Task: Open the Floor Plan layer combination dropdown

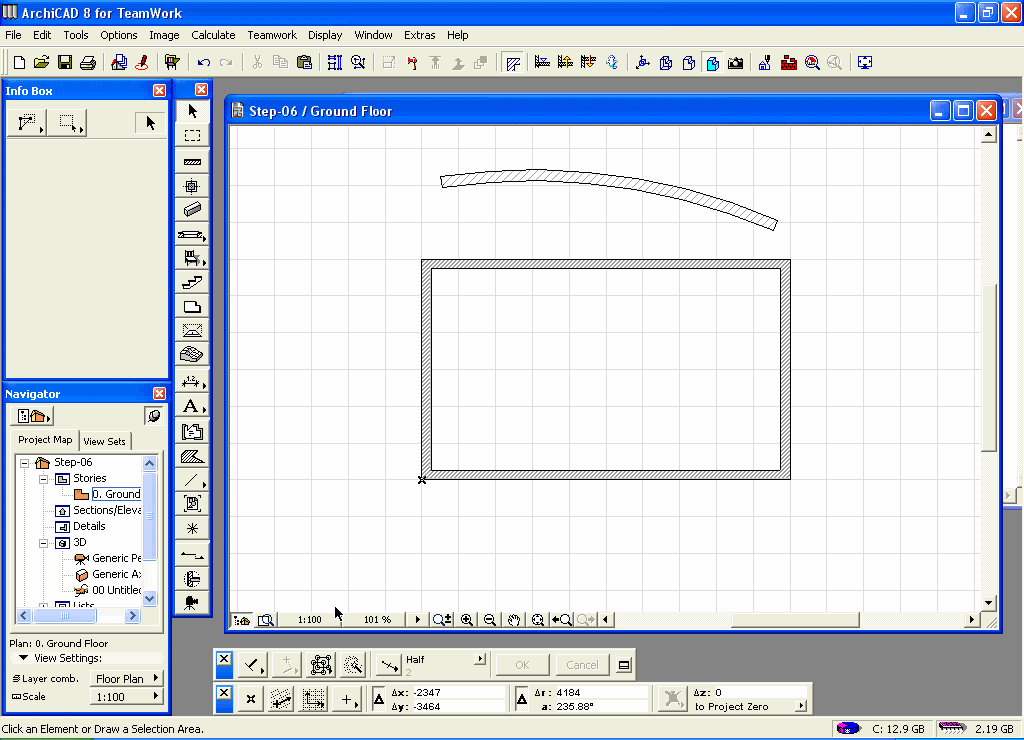Action: coord(126,679)
